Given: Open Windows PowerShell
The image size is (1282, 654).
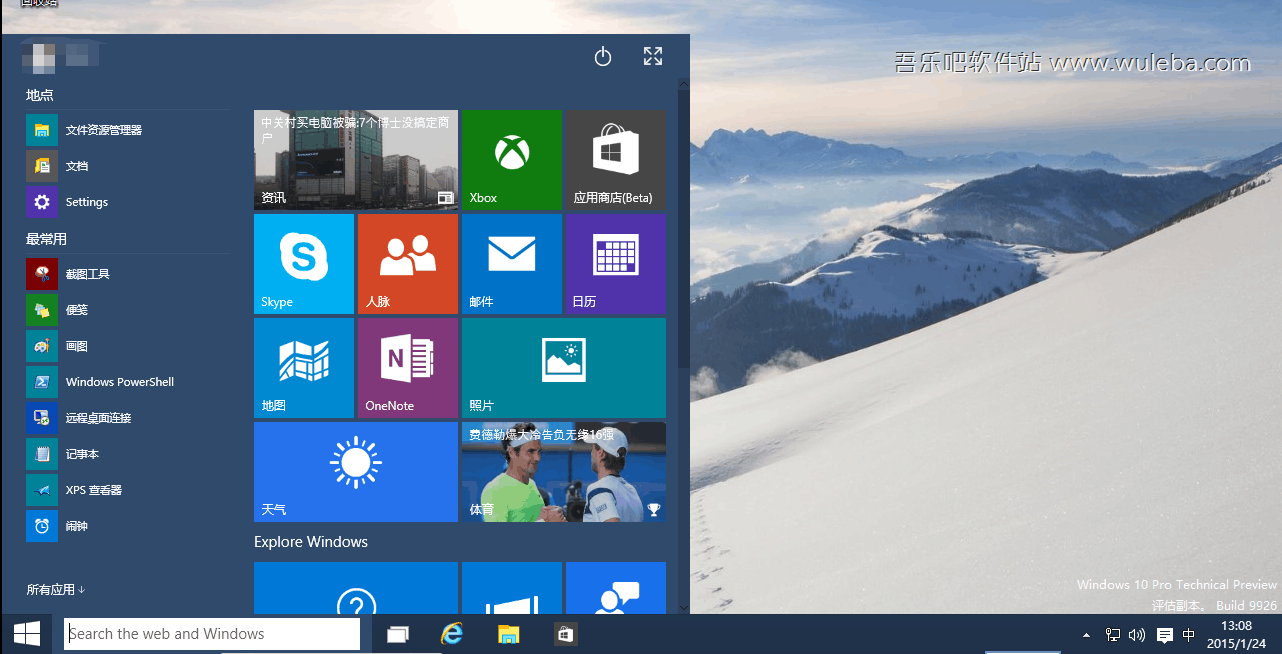Looking at the screenshot, I should pos(127,382).
